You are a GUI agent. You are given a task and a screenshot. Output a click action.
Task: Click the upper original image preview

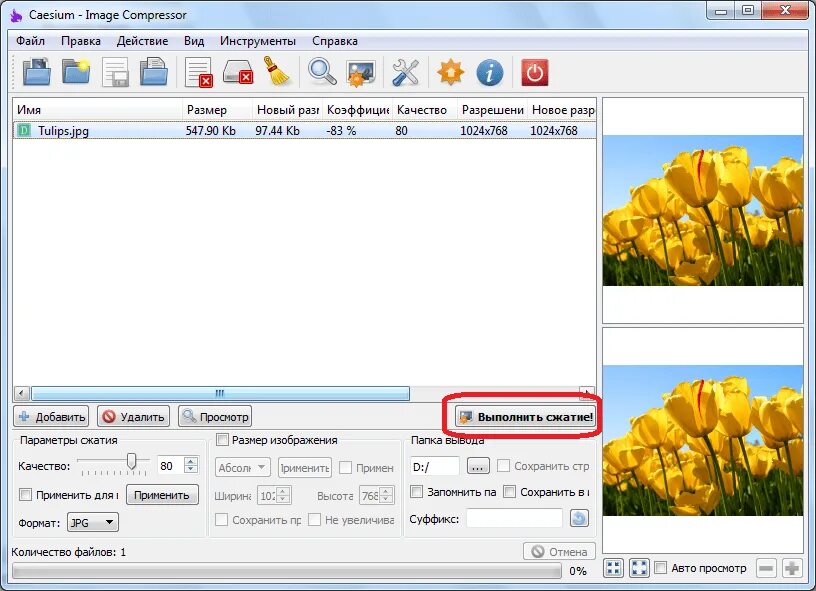point(703,210)
